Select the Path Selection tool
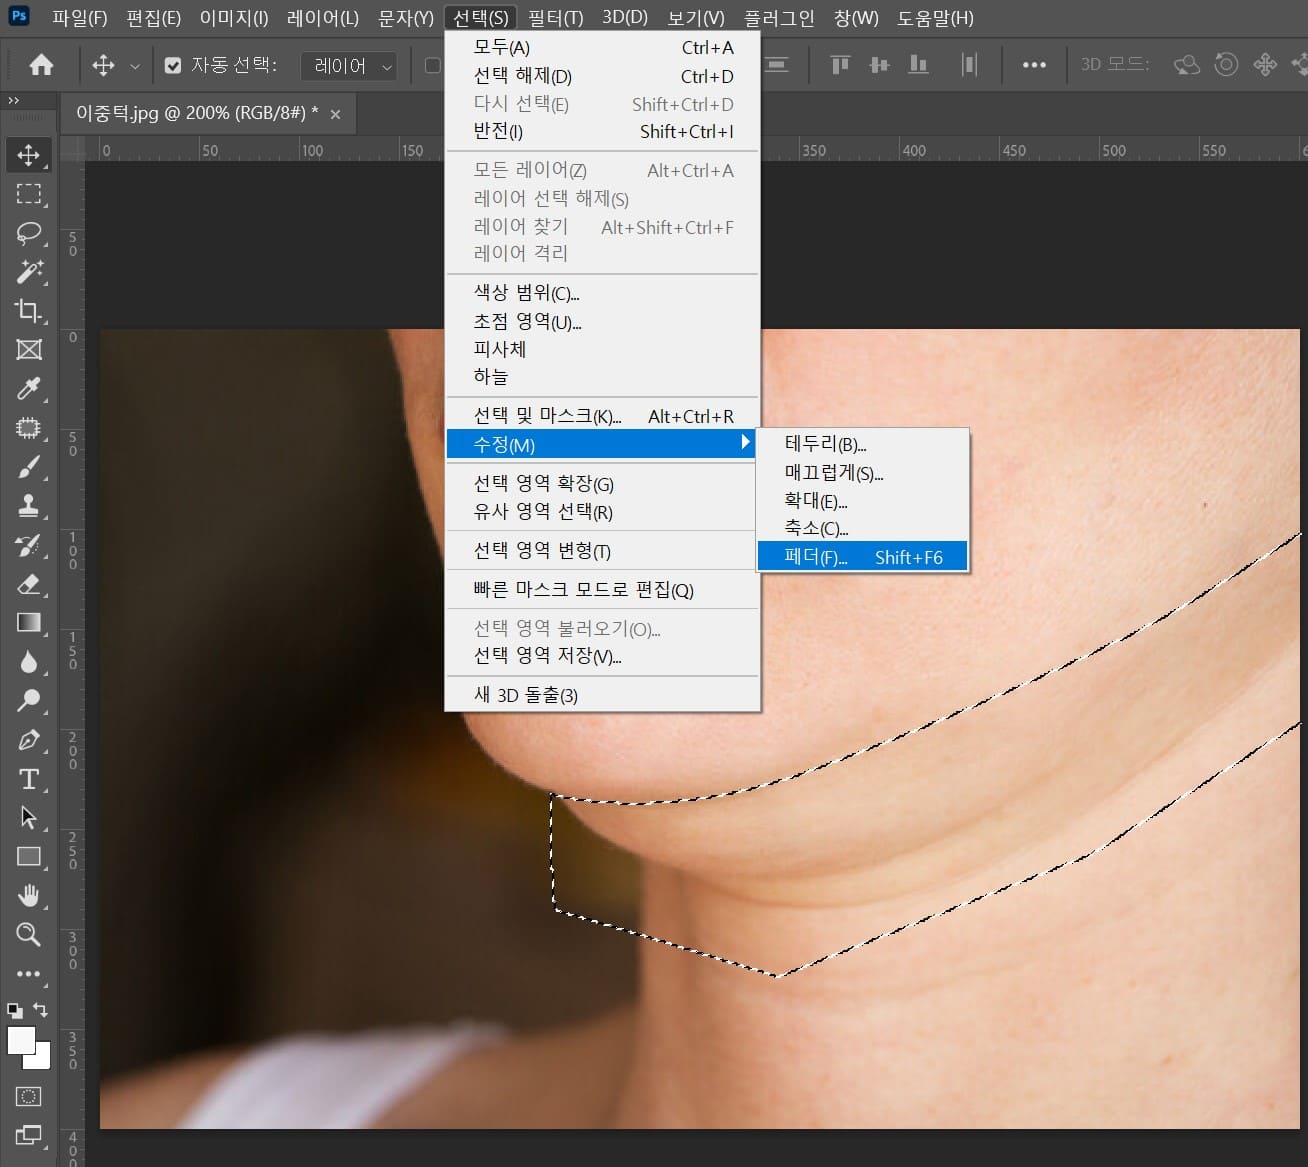 click(x=28, y=818)
